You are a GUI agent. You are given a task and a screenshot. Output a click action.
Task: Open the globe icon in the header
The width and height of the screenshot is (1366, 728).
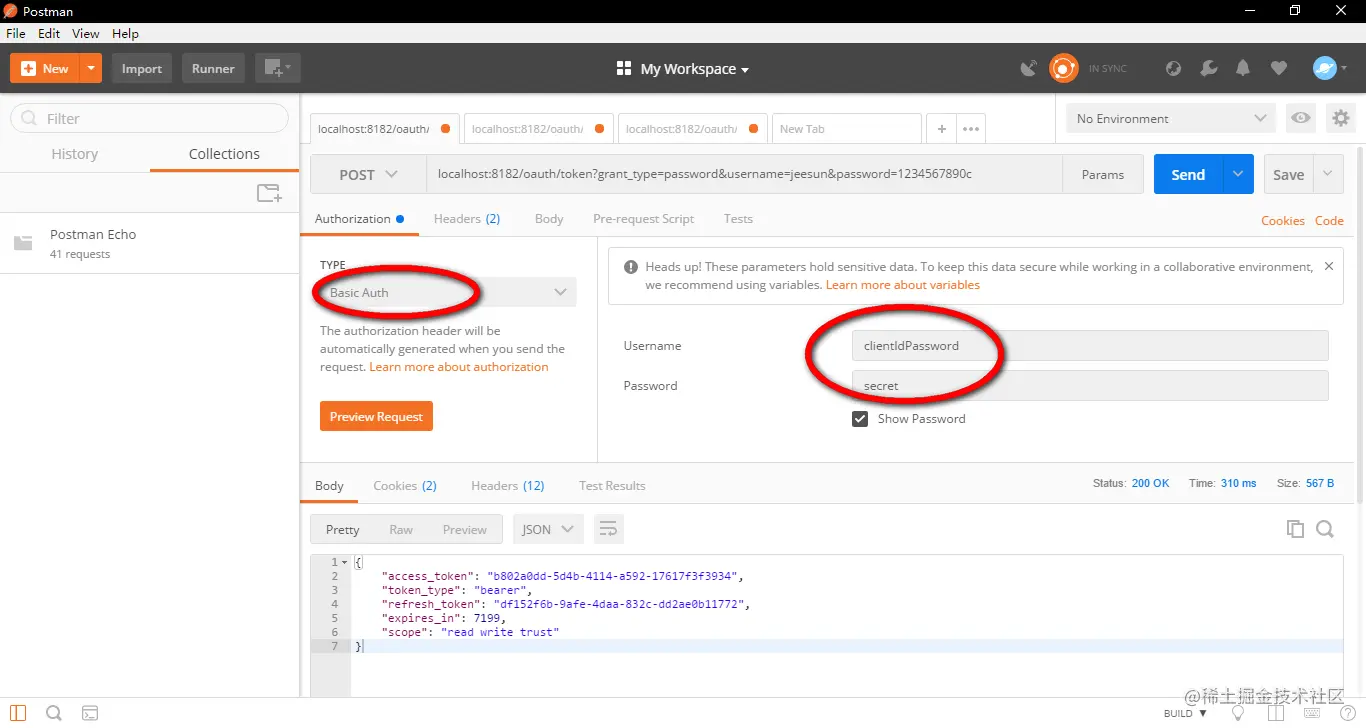click(x=1174, y=68)
